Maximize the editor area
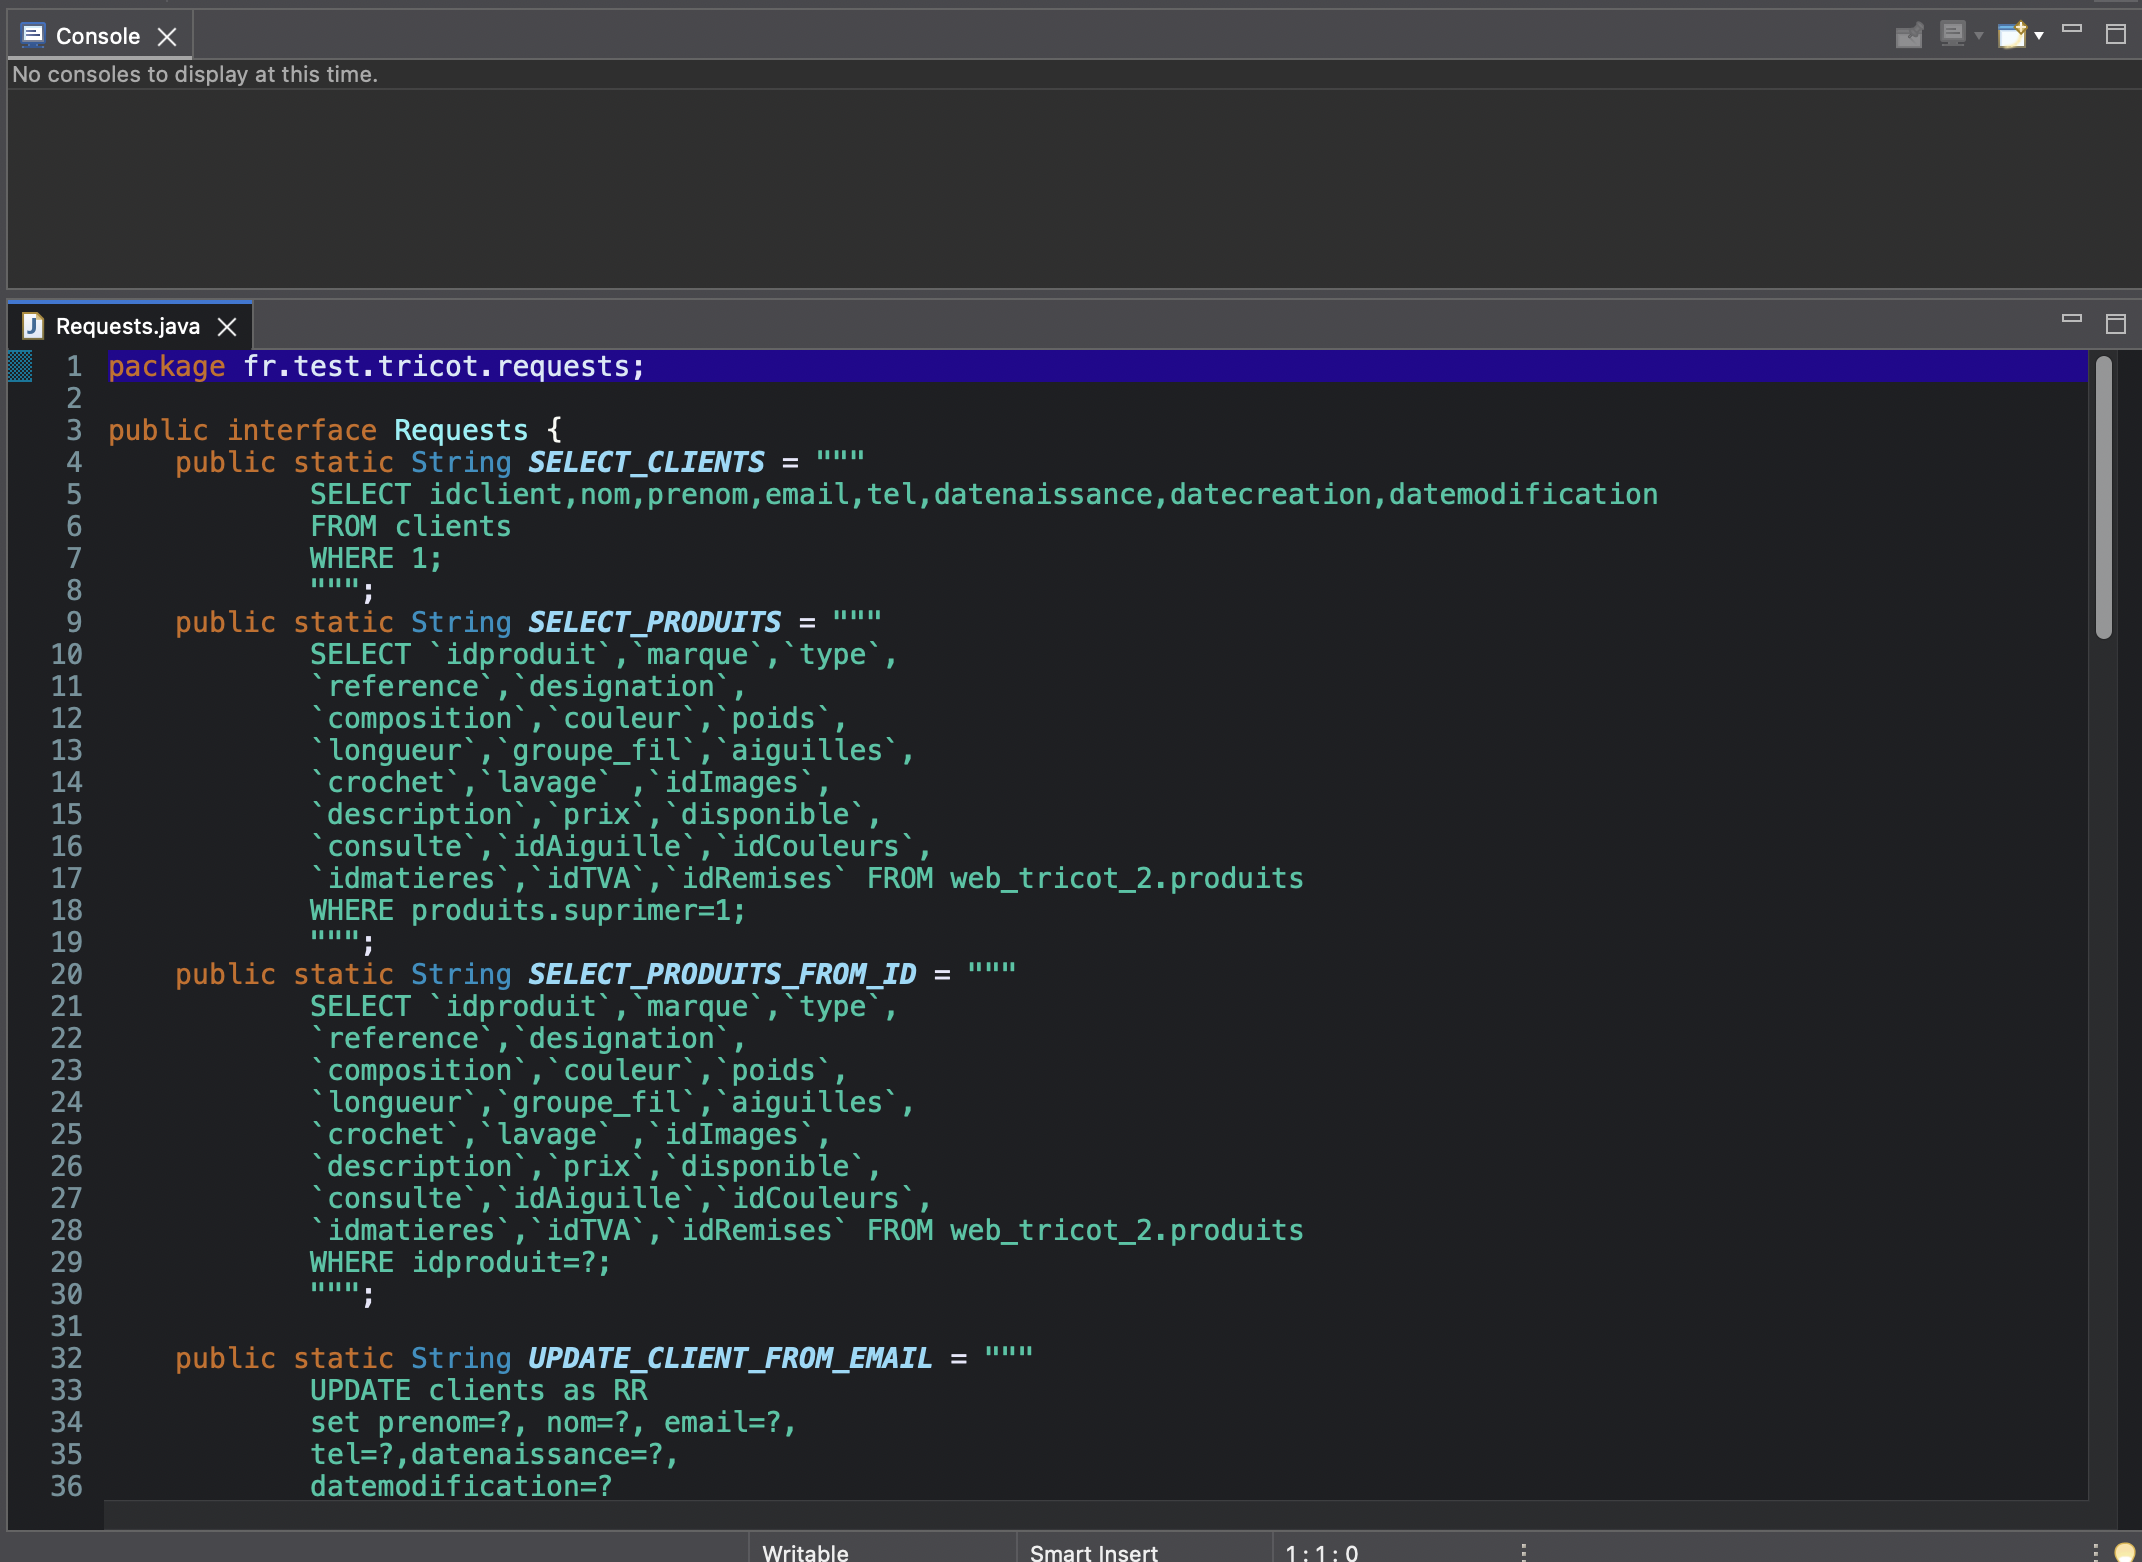The height and width of the screenshot is (1562, 2142). point(2115,324)
